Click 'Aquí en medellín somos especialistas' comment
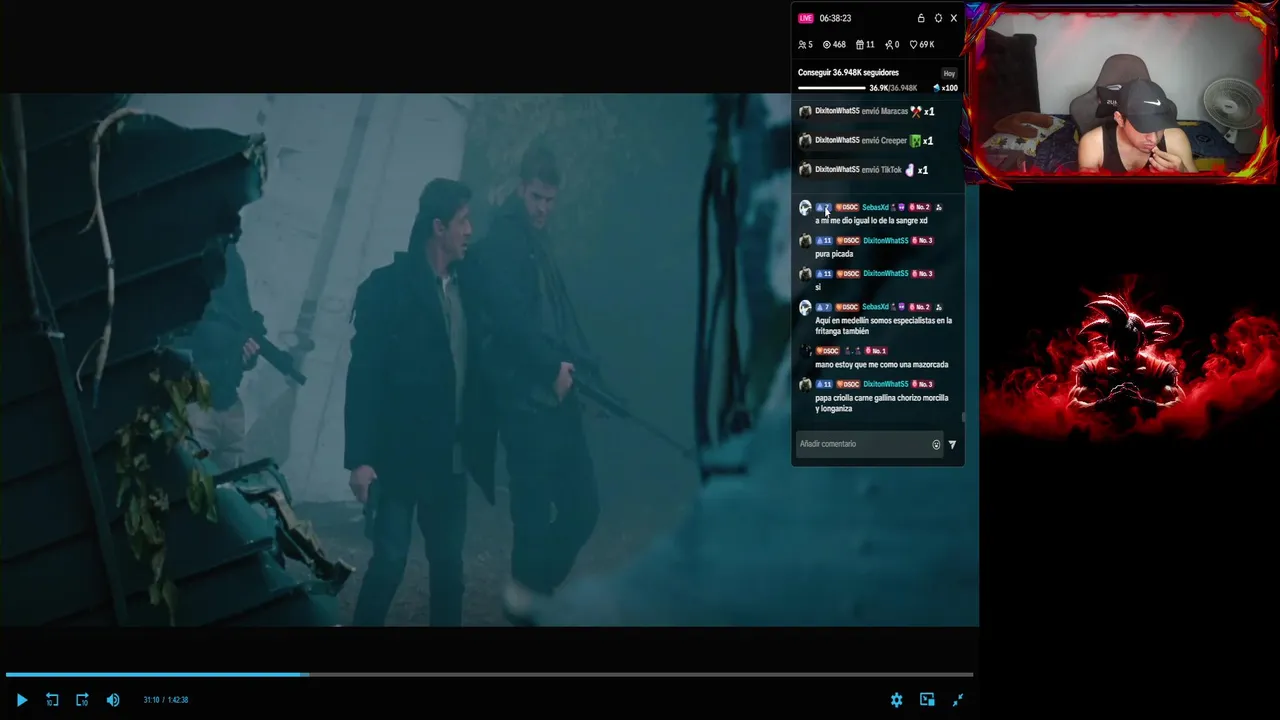 883,326
